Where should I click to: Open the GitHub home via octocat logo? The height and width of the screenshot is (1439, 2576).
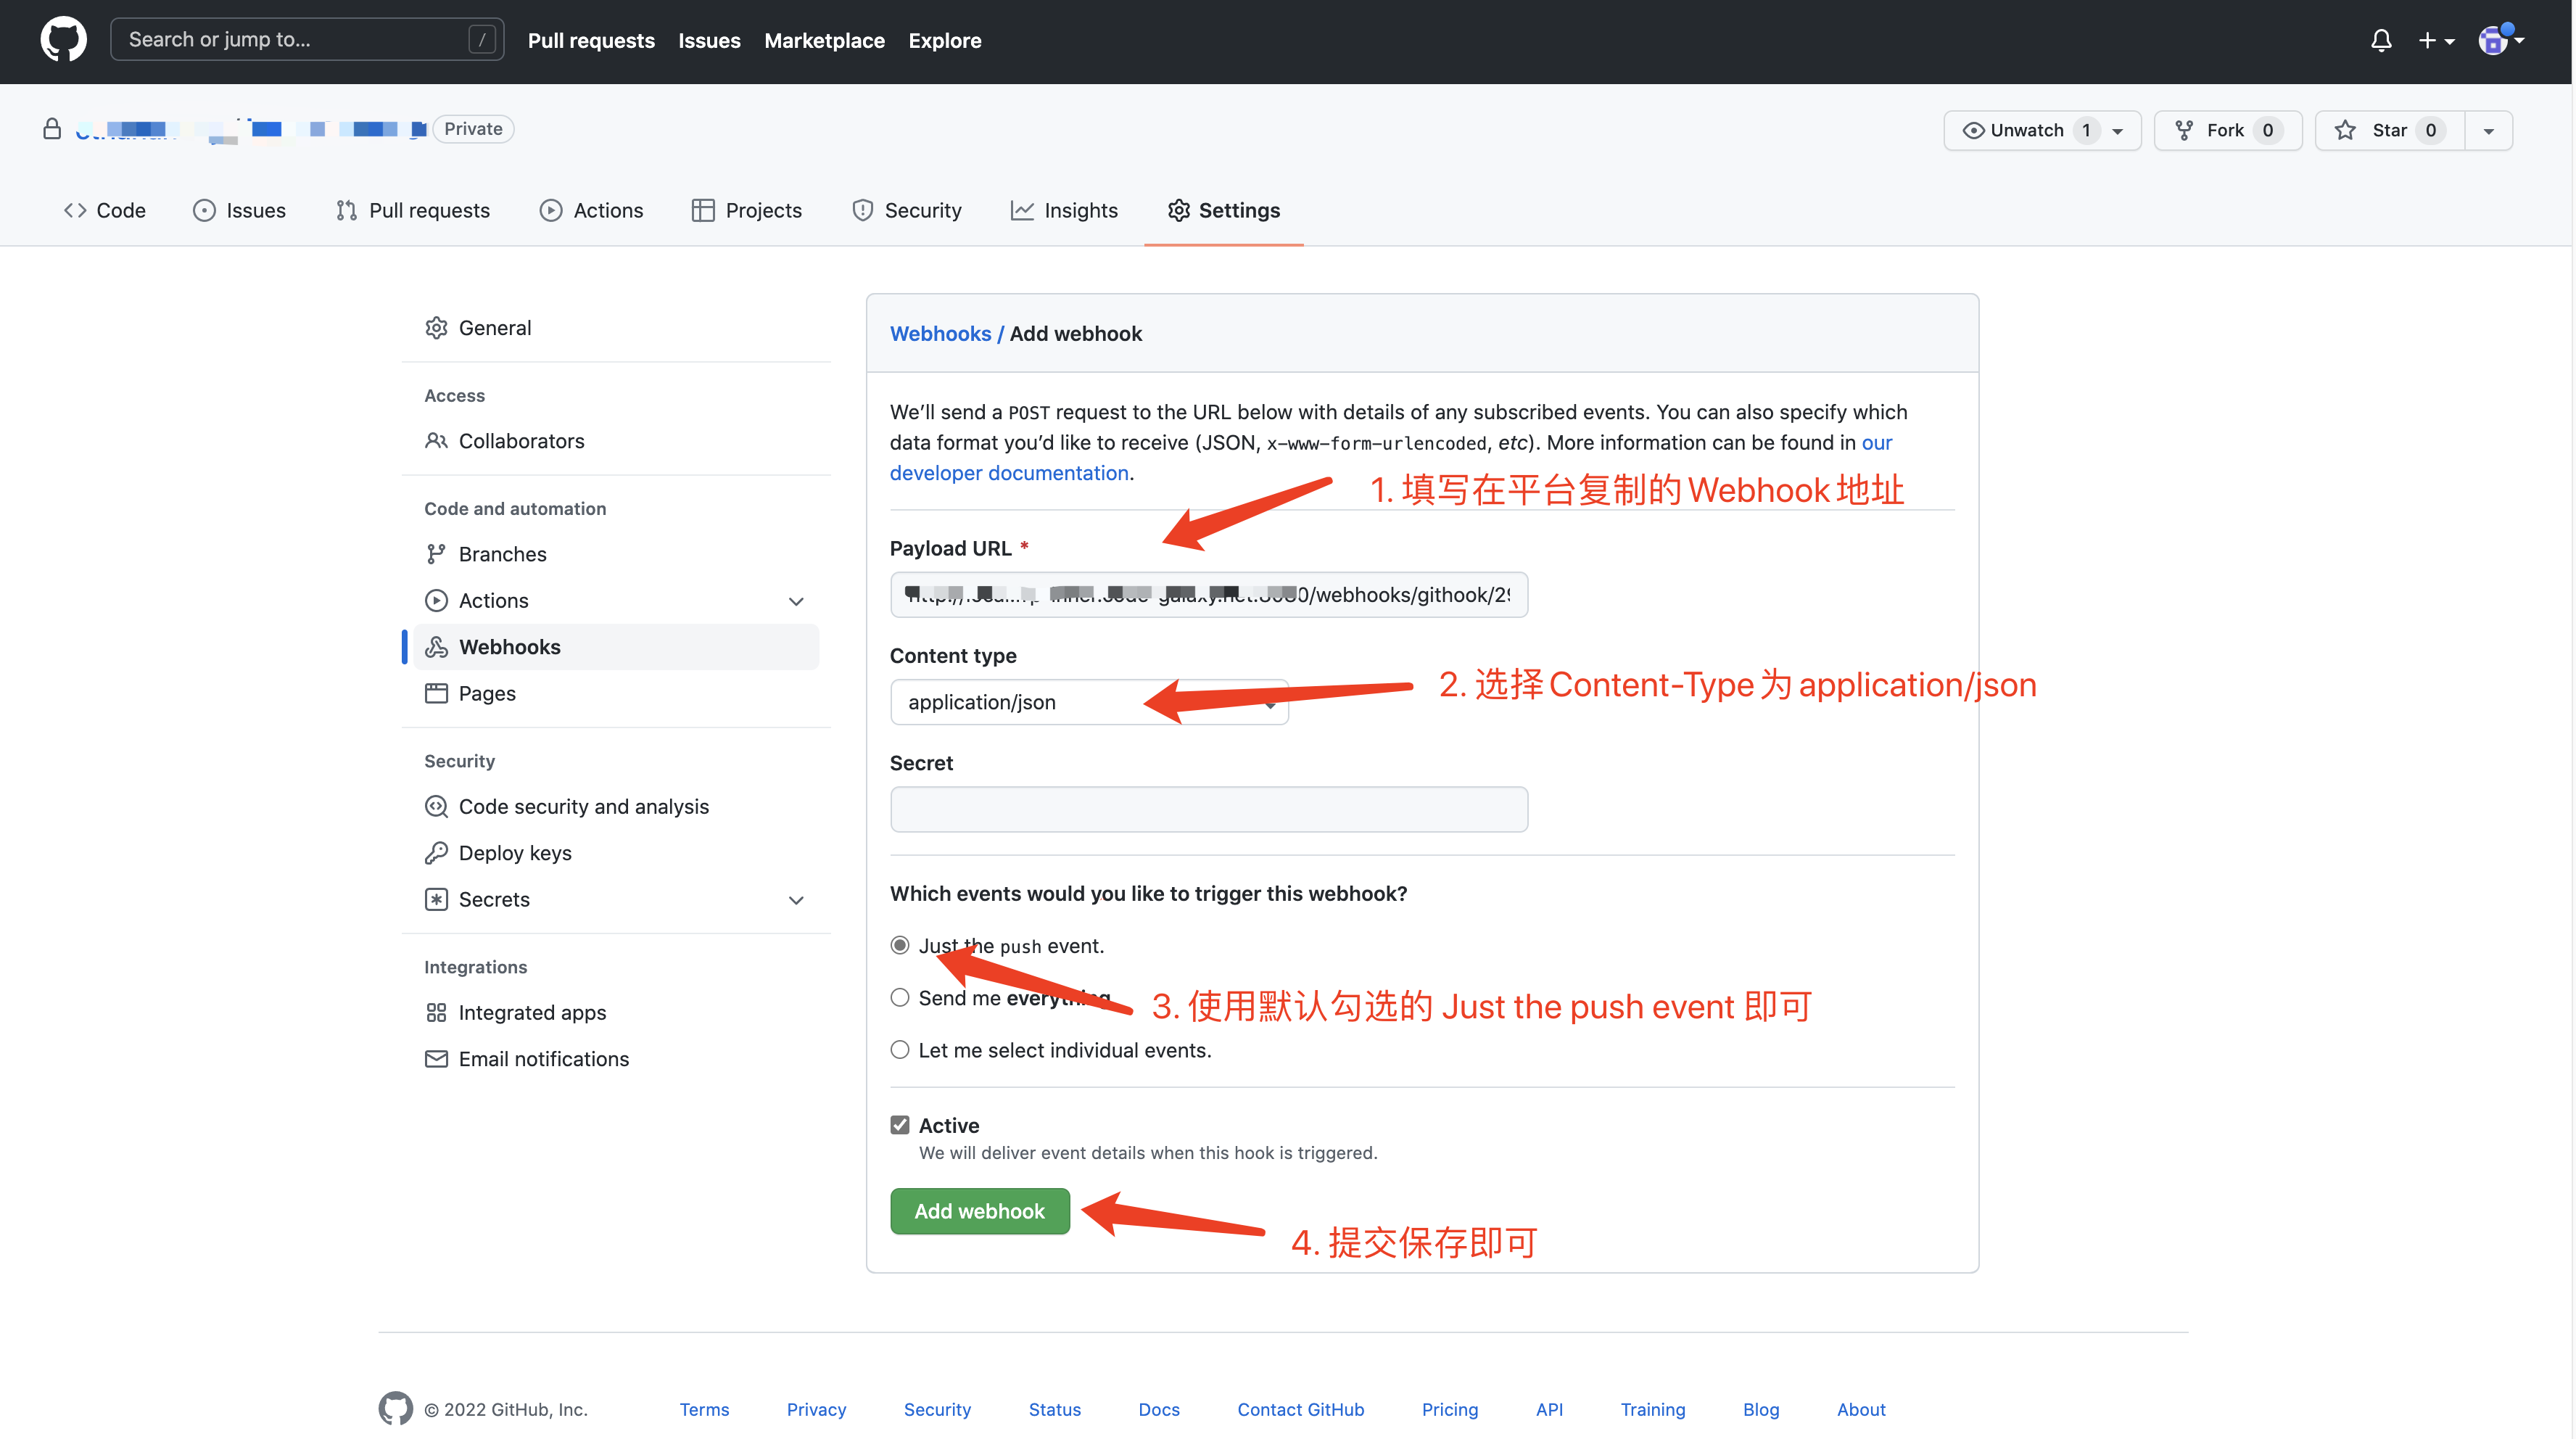tap(63, 40)
